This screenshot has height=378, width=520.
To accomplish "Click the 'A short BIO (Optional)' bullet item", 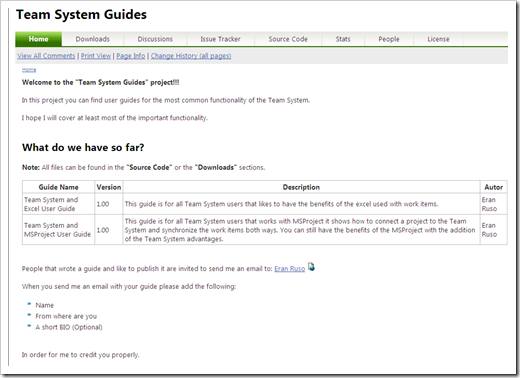I will pos(69,327).
